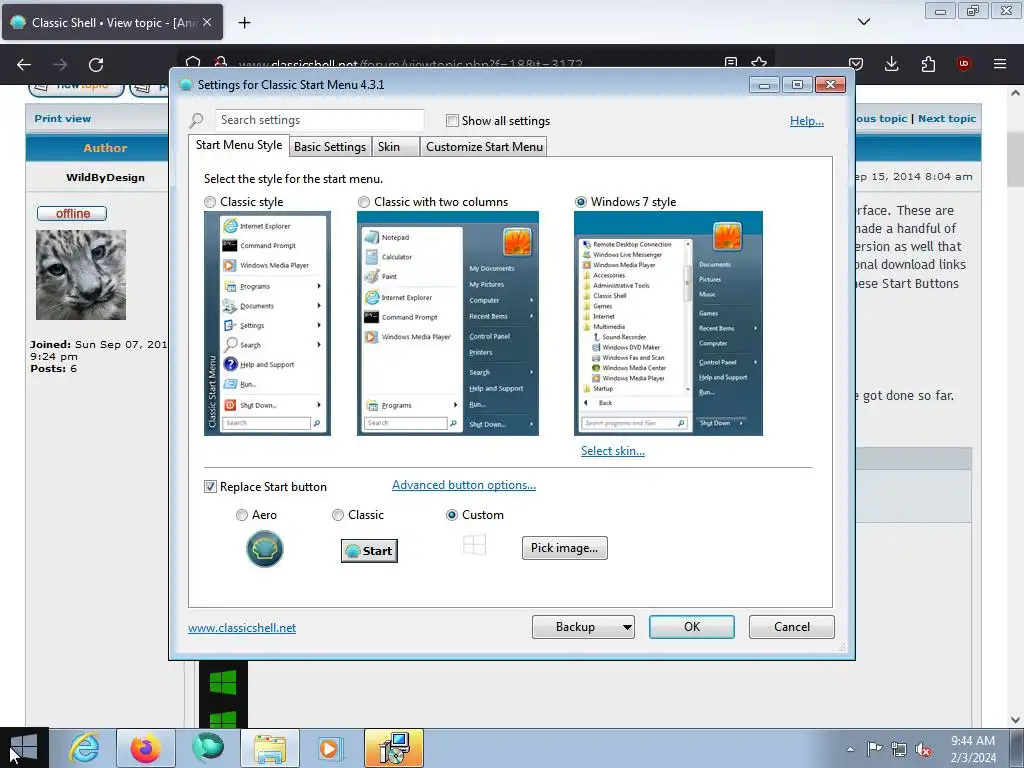Click the taskbar clock showing 9:44 AM
1024x768 pixels.
click(x=973, y=749)
